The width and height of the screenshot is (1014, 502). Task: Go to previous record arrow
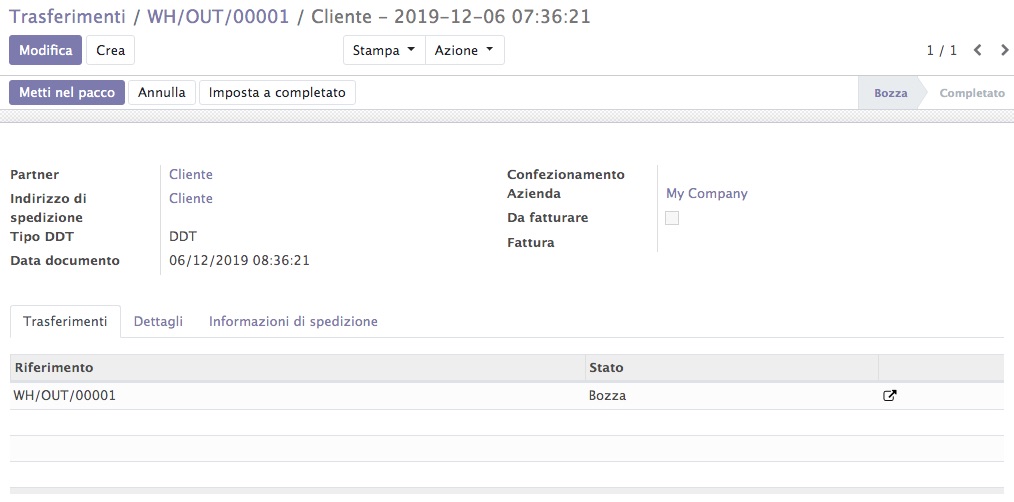point(978,50)
